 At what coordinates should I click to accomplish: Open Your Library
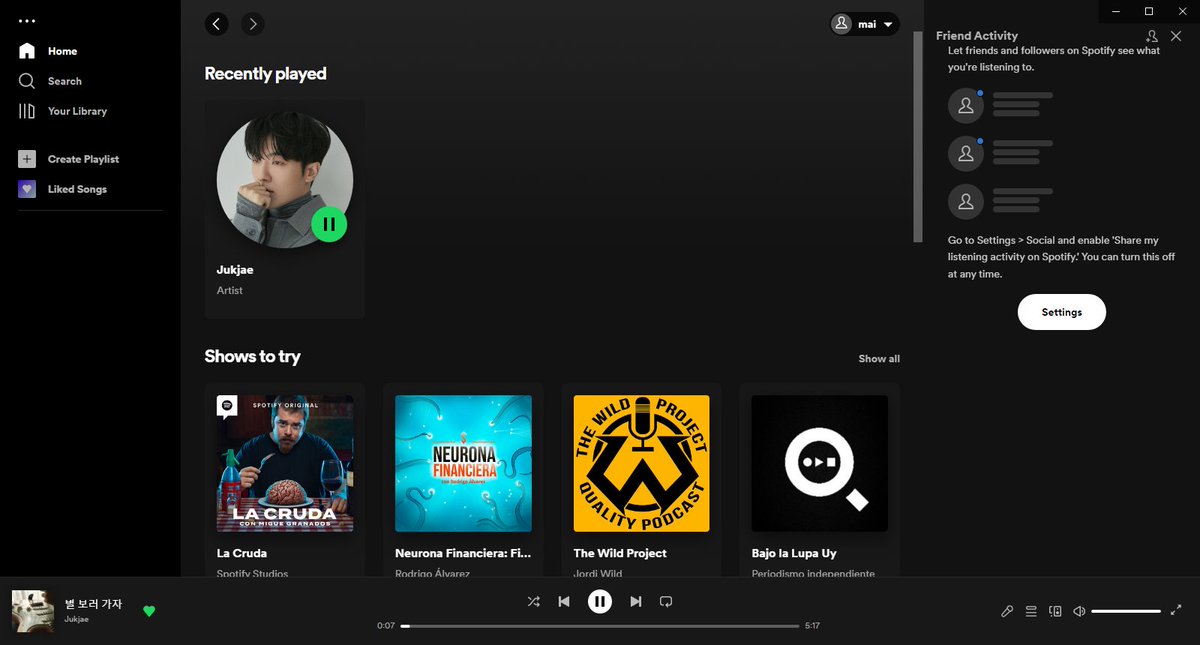63,111
